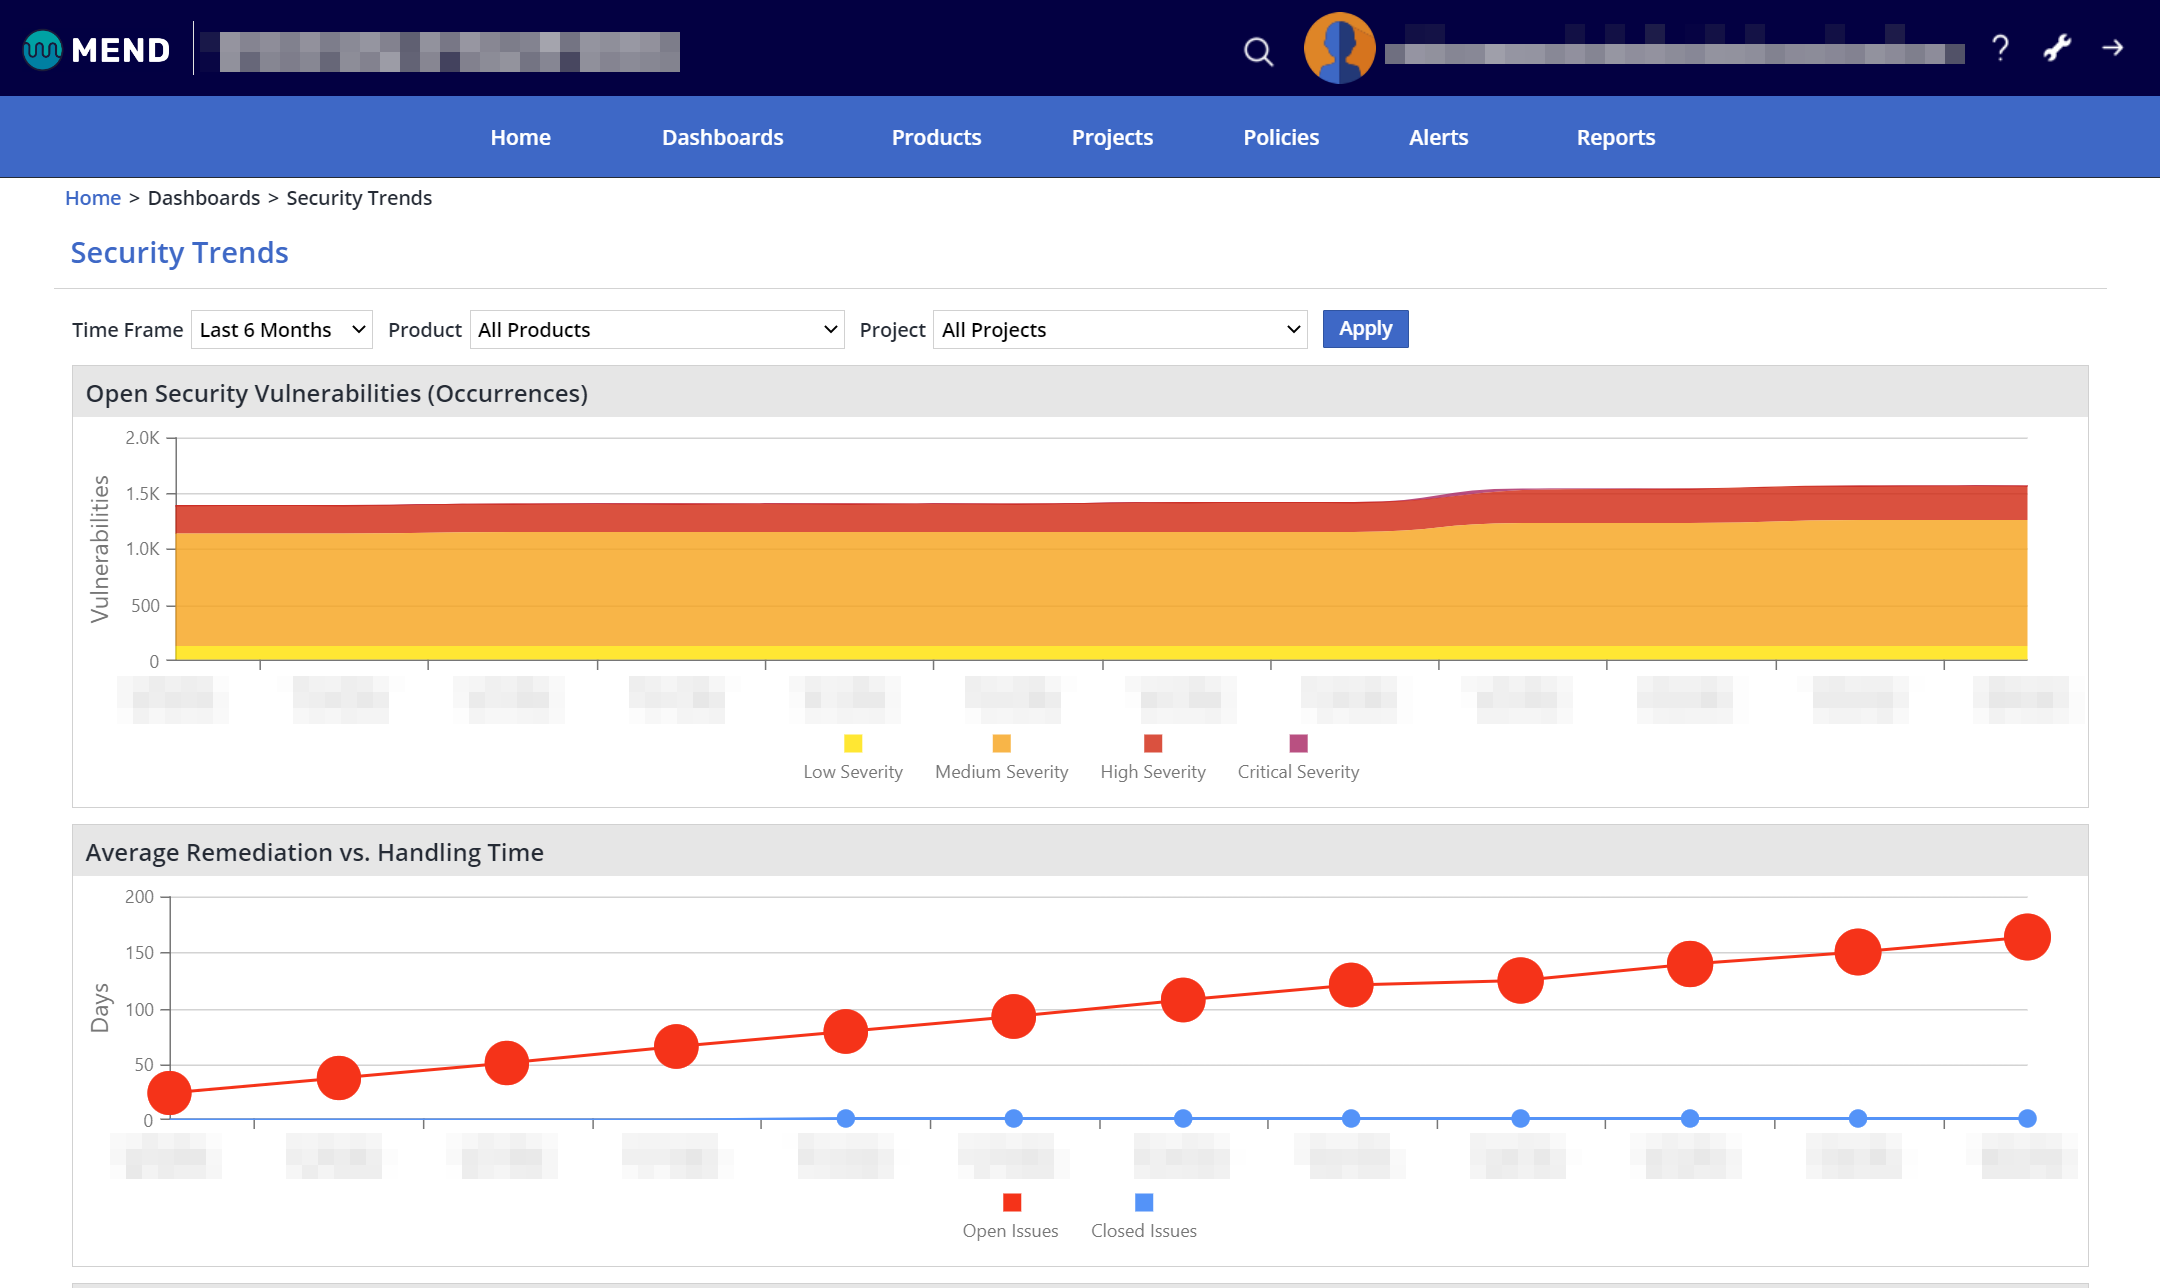Click the Home breadcrumb link
Viewport: 2160px width, 1288px height.
pyautogui.click(x=92, y=197)
